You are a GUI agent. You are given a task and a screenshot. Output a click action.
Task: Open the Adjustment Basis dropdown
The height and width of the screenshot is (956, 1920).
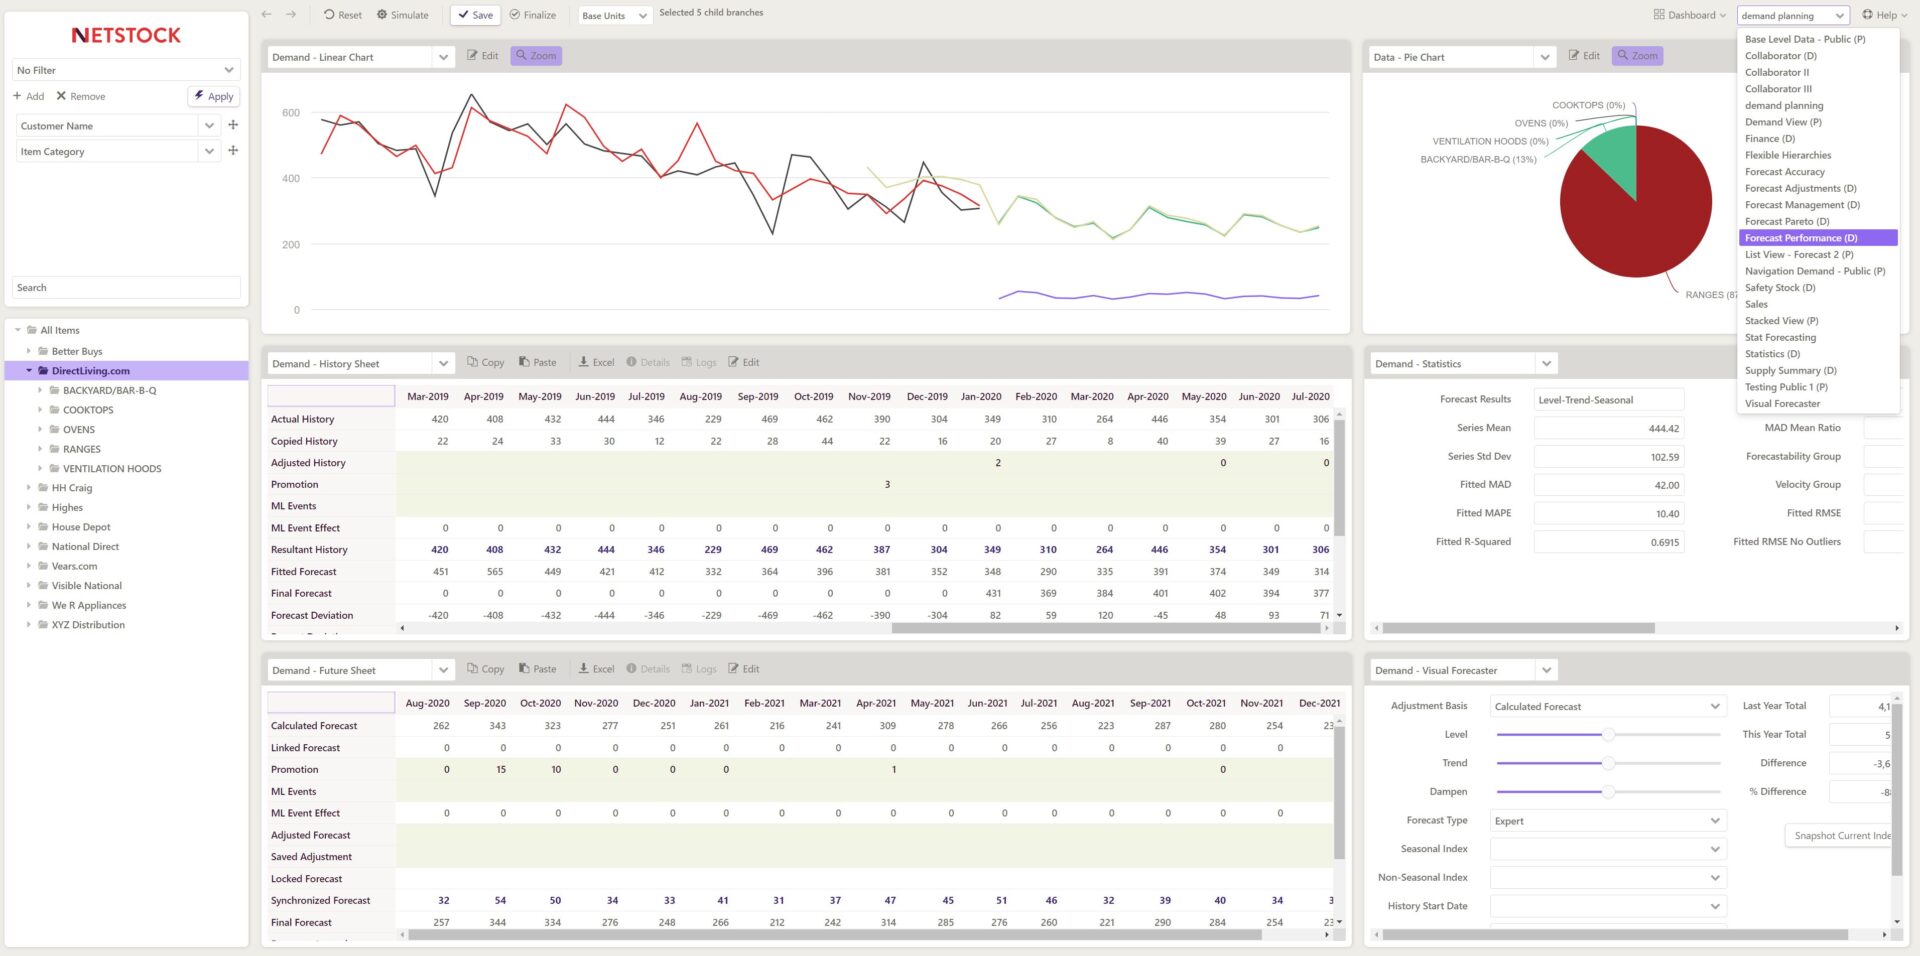point(1608,707)
